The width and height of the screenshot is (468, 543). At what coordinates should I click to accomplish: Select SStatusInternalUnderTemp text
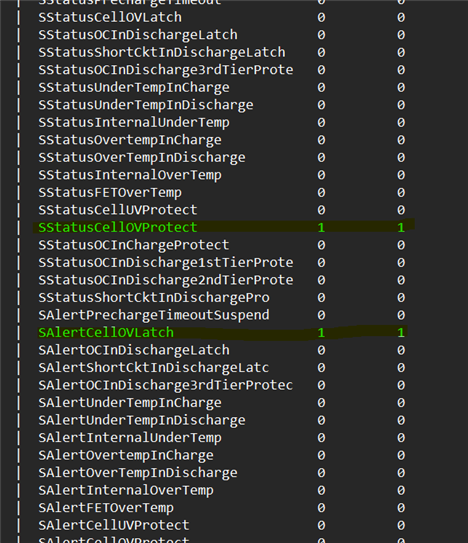(x=134, y=123)
